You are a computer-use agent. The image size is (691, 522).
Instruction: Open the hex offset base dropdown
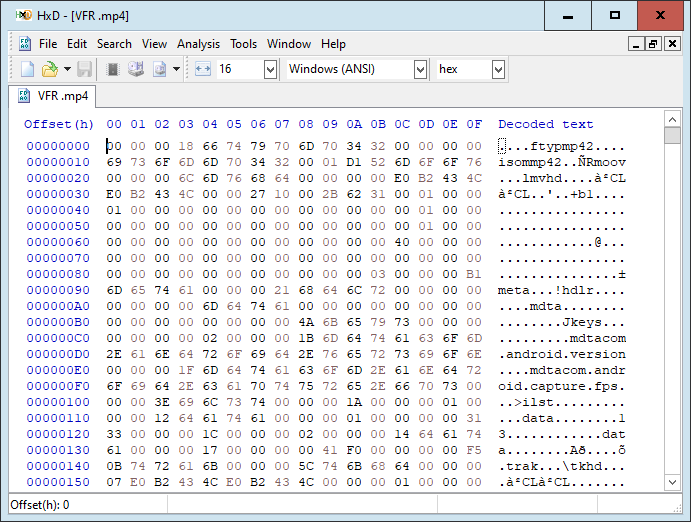pyautogui.click(x=498, y=70)
